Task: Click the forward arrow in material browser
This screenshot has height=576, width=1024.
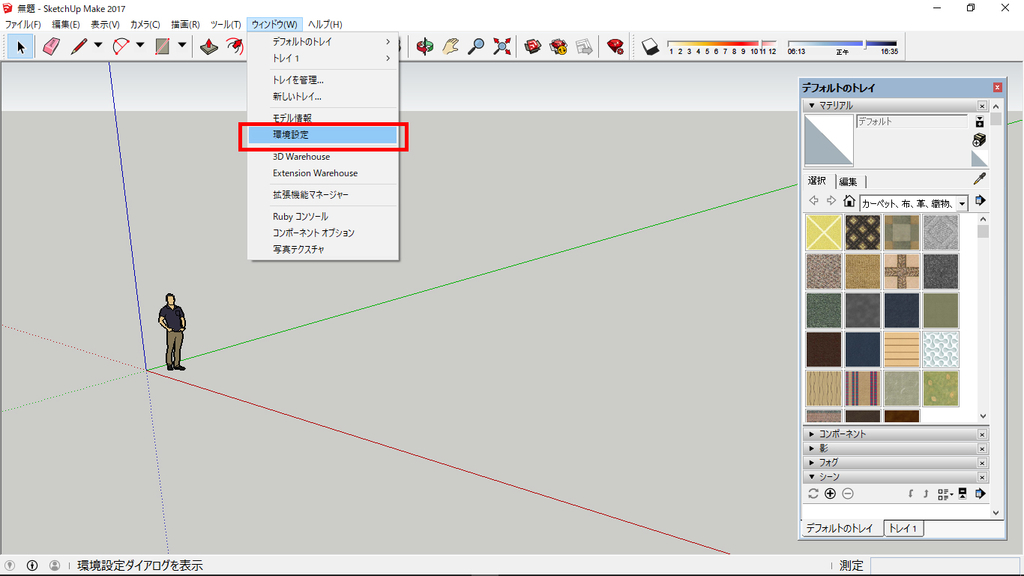Action: [x=831, y=201]
